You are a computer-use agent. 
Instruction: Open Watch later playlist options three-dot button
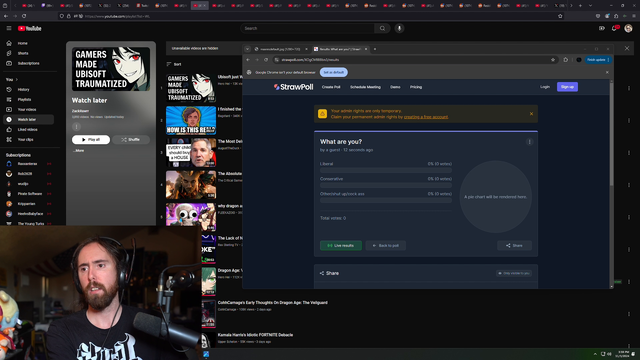[x=76, y=127]
